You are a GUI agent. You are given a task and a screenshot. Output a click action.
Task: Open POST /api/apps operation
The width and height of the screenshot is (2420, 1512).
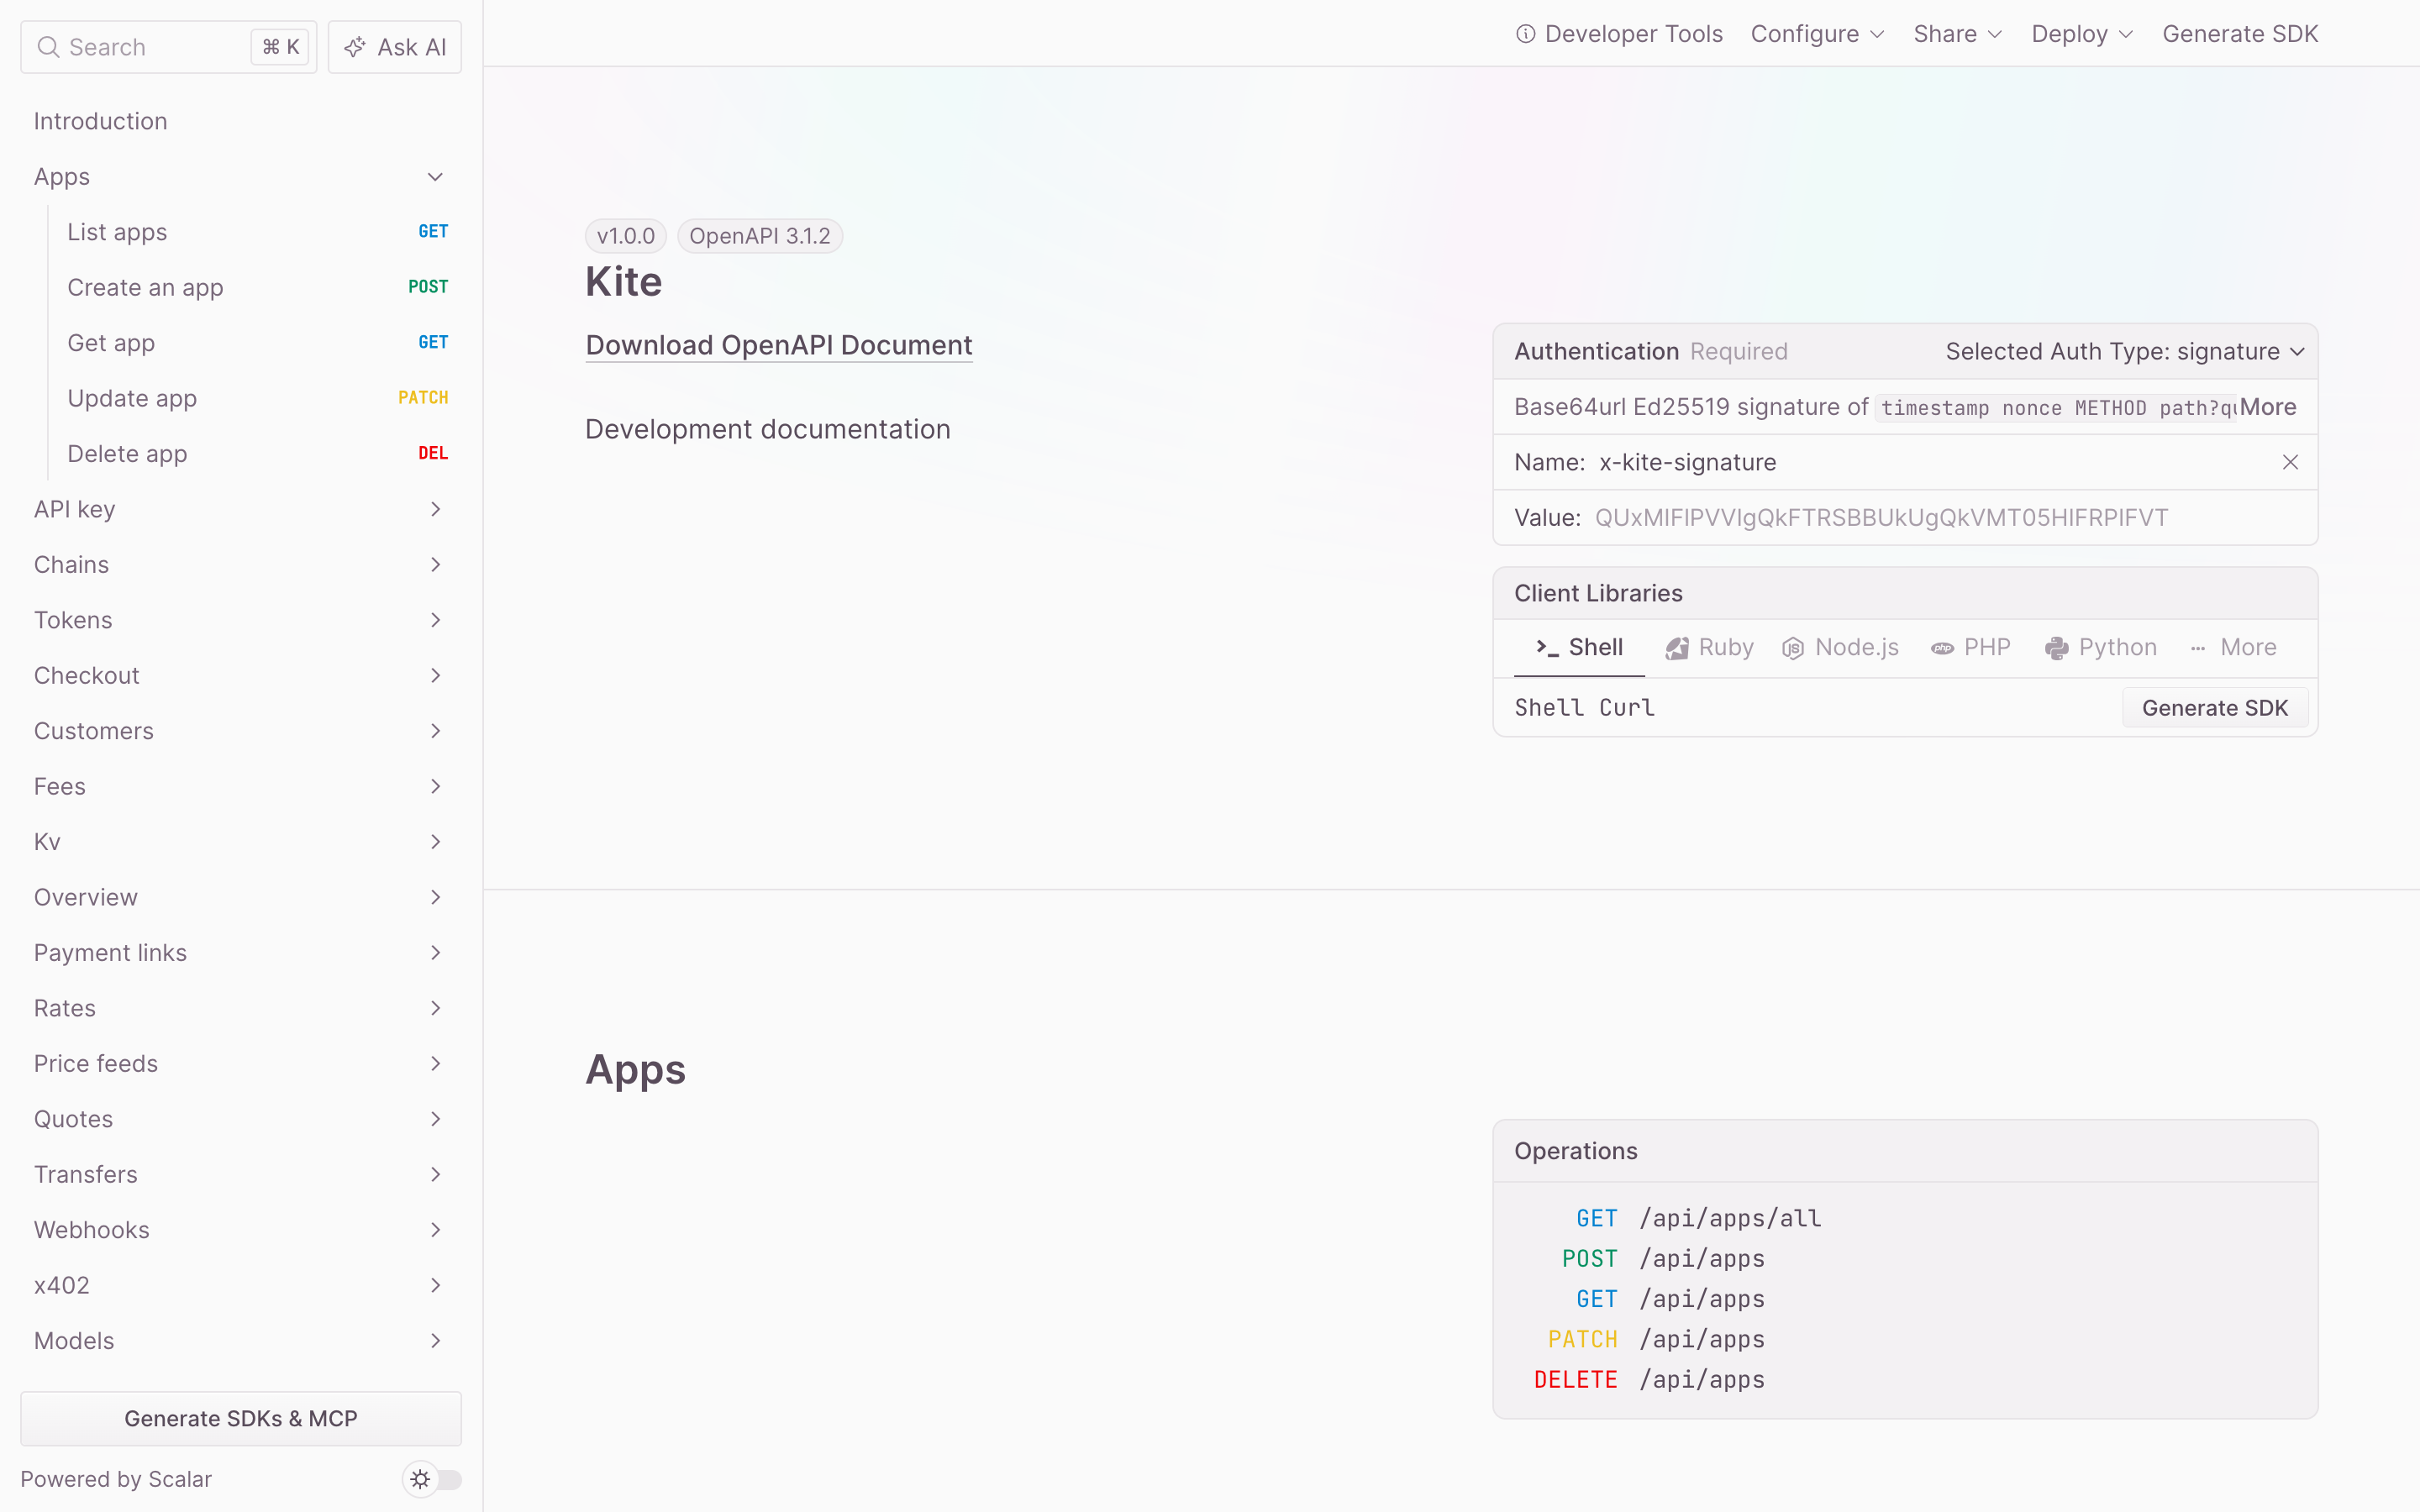[x=1663, y=1259]
